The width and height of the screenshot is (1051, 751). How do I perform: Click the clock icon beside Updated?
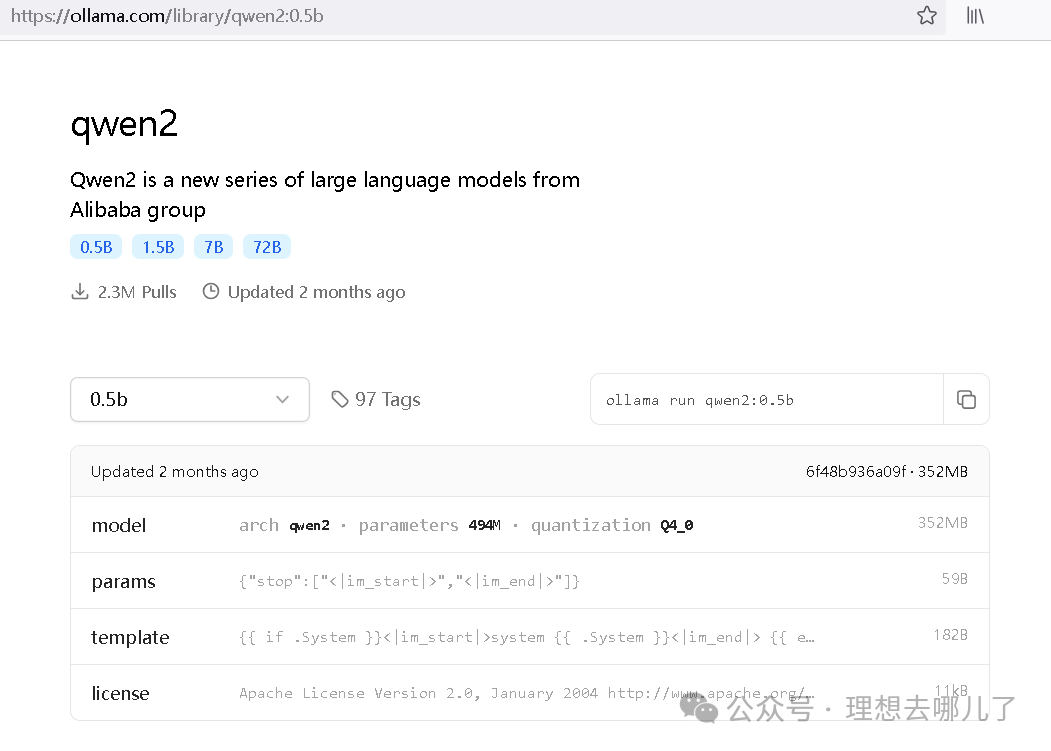[211, 292]
